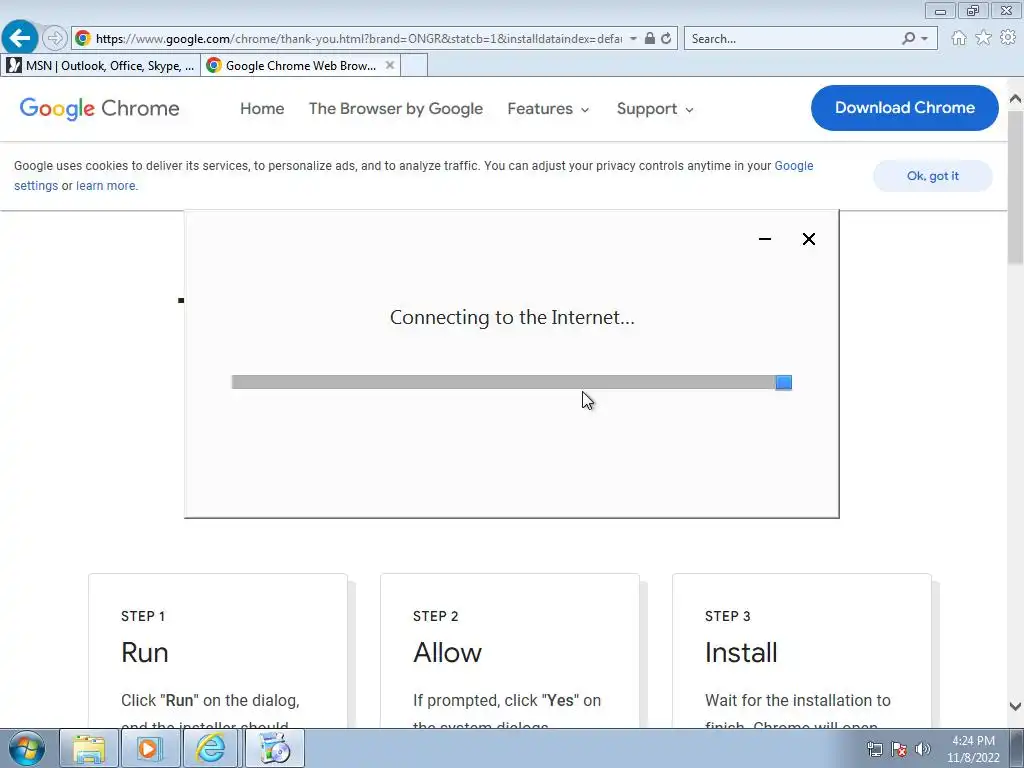Select the Google Chrome Web Browser tab

click(x=300, y=65)
